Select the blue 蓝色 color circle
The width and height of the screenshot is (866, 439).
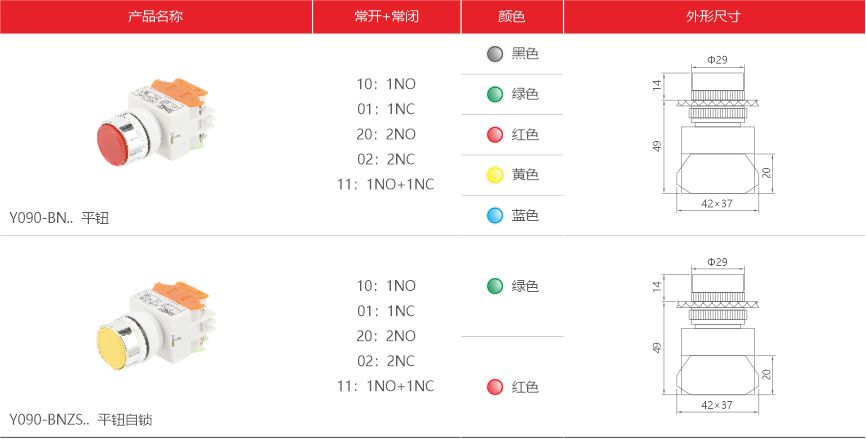495,215
